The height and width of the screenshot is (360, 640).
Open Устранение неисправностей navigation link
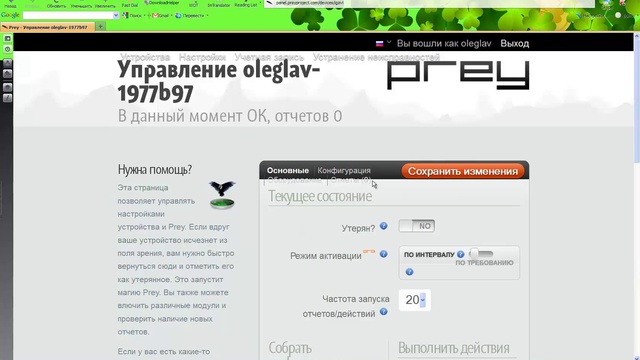tap(376, 57)
